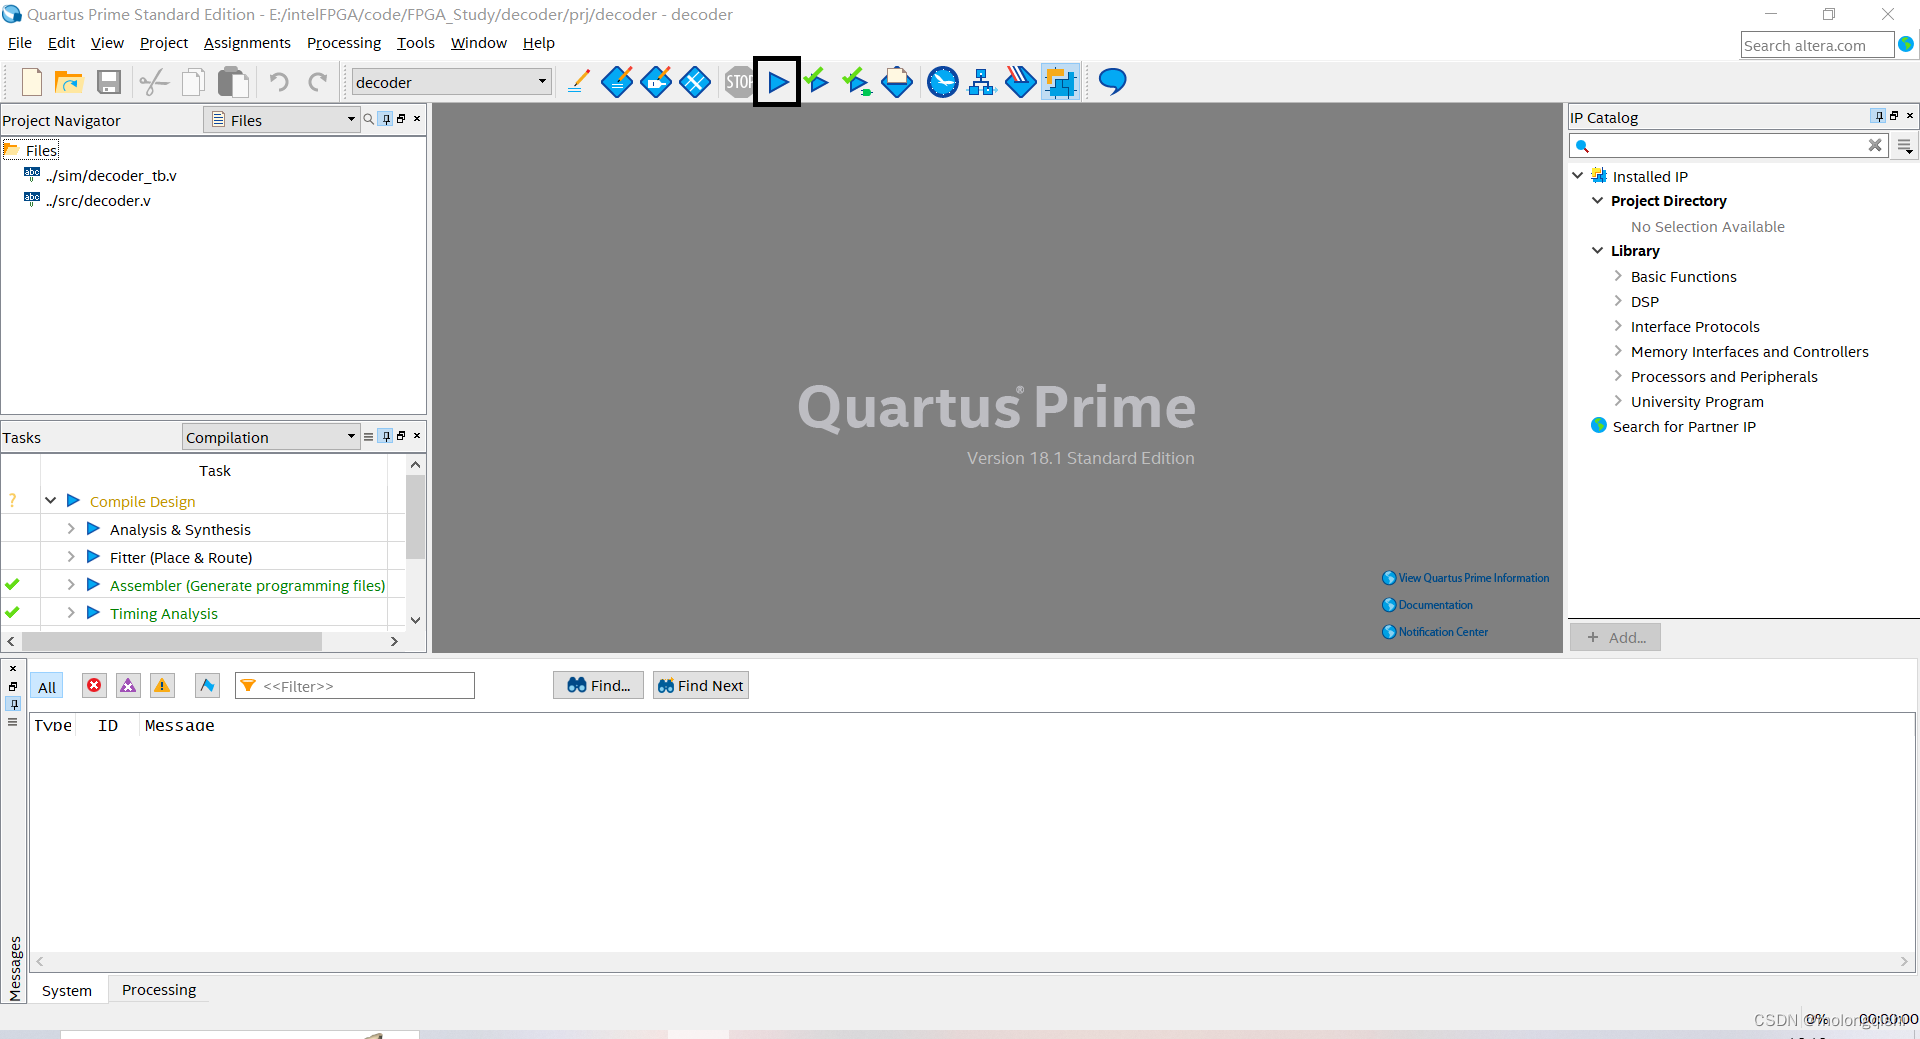1920x1039 pixels.
Task: Select ../src/decoder.v in file list
Action: [x=98, y=201]
